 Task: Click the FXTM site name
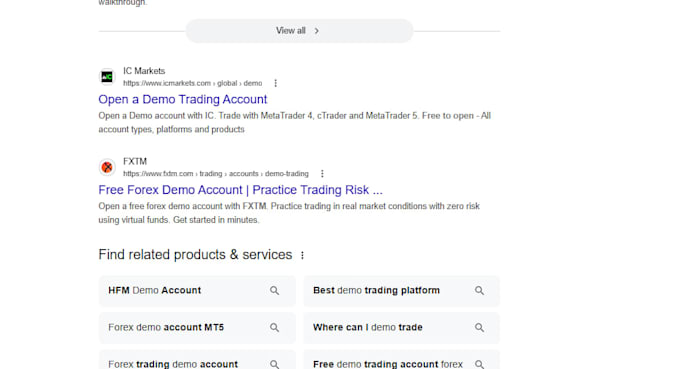pos(135,161)
